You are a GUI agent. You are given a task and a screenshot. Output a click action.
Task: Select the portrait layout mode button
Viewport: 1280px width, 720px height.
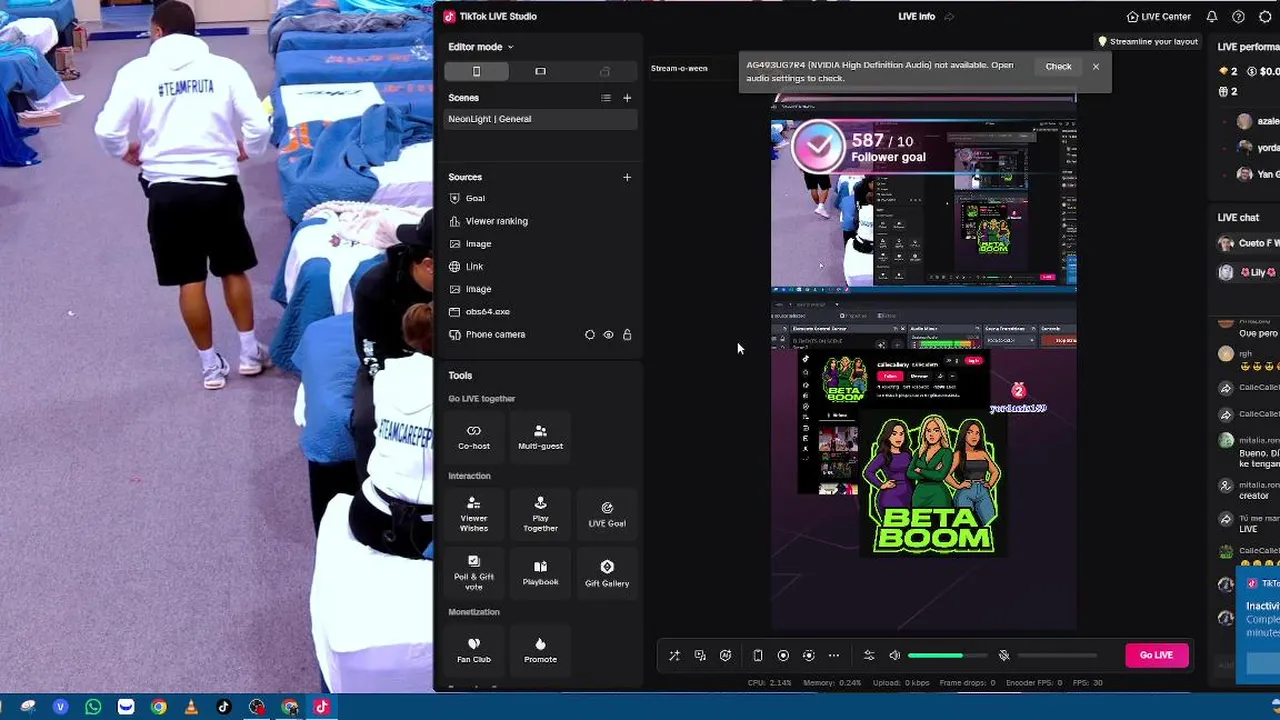point(476,71)
